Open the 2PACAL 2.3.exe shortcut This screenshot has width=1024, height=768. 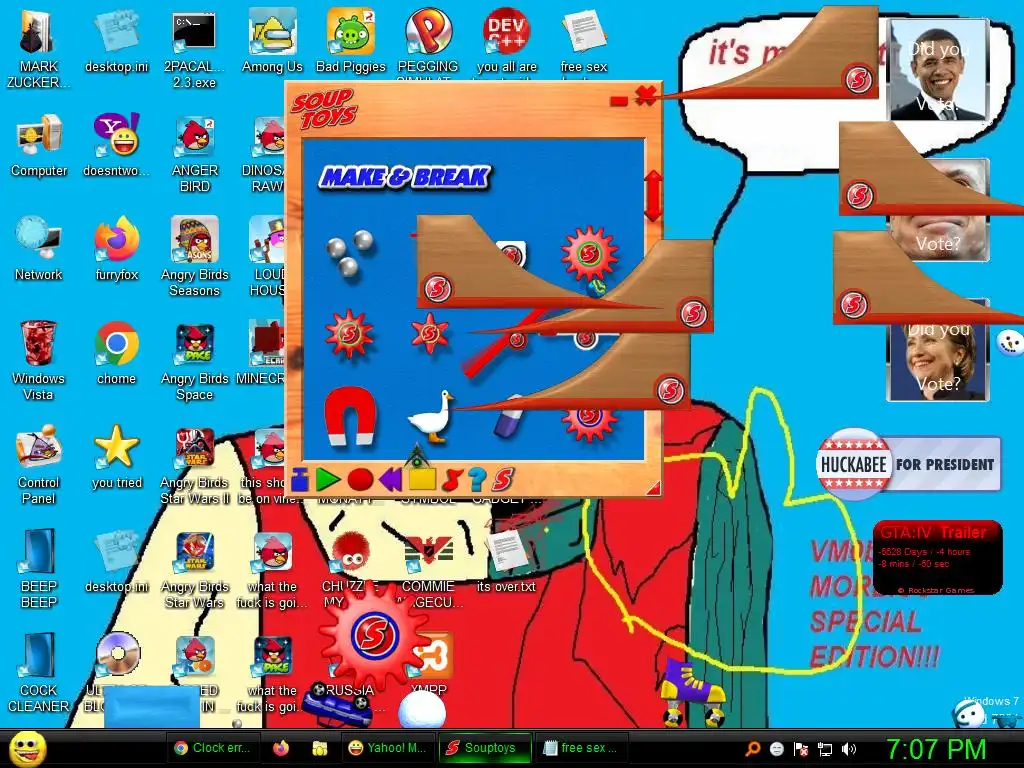pyautogui.click(x=194, y=49)
